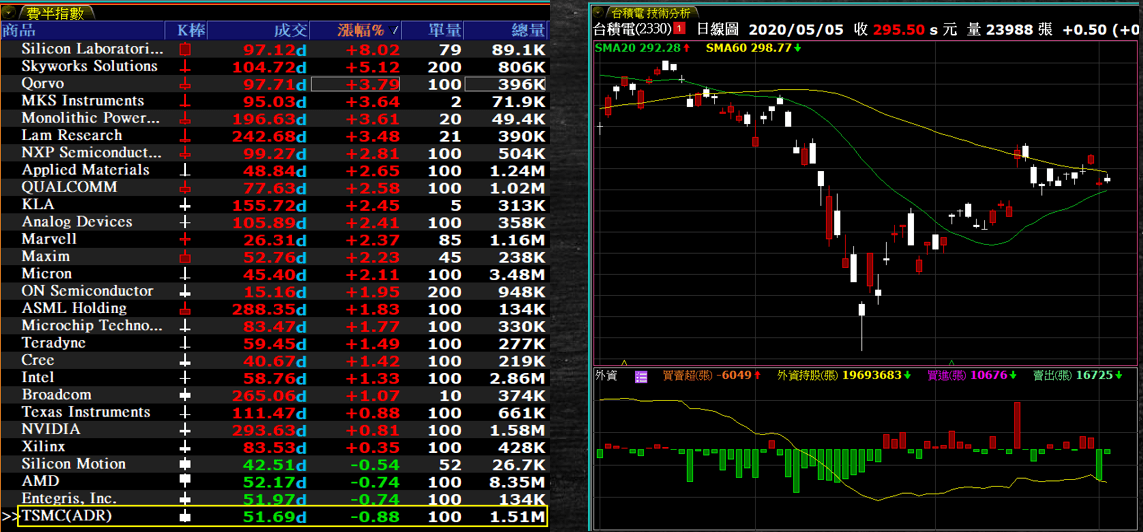The width and height of the screenshot is (1143, 532).
Task: Click the K-bar icon for Micron
Action: click(185, 274)
